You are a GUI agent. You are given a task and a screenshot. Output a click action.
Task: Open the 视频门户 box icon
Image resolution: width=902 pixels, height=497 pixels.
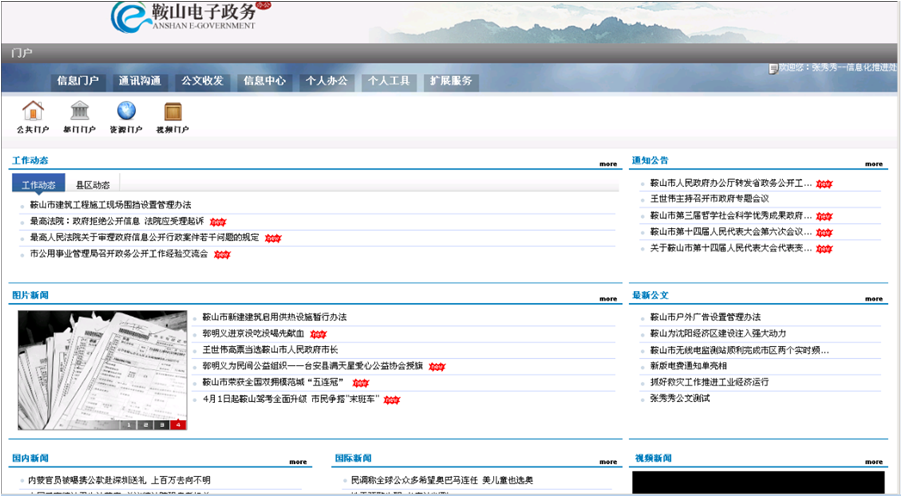tap(173, 111)
